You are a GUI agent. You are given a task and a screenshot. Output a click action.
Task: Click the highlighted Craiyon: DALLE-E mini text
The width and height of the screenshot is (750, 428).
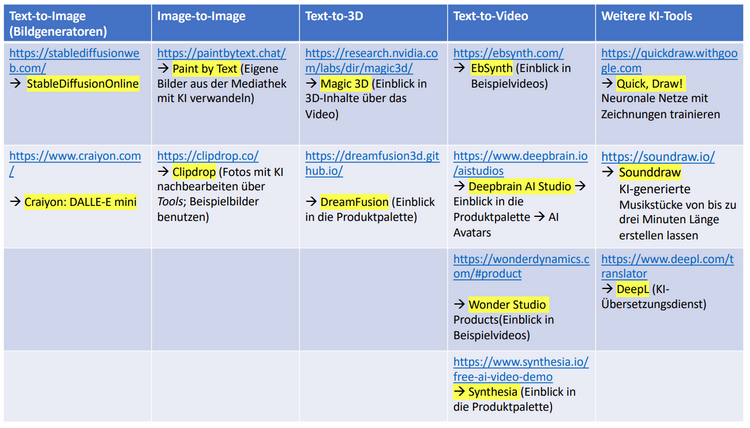(x=80, y=202)
